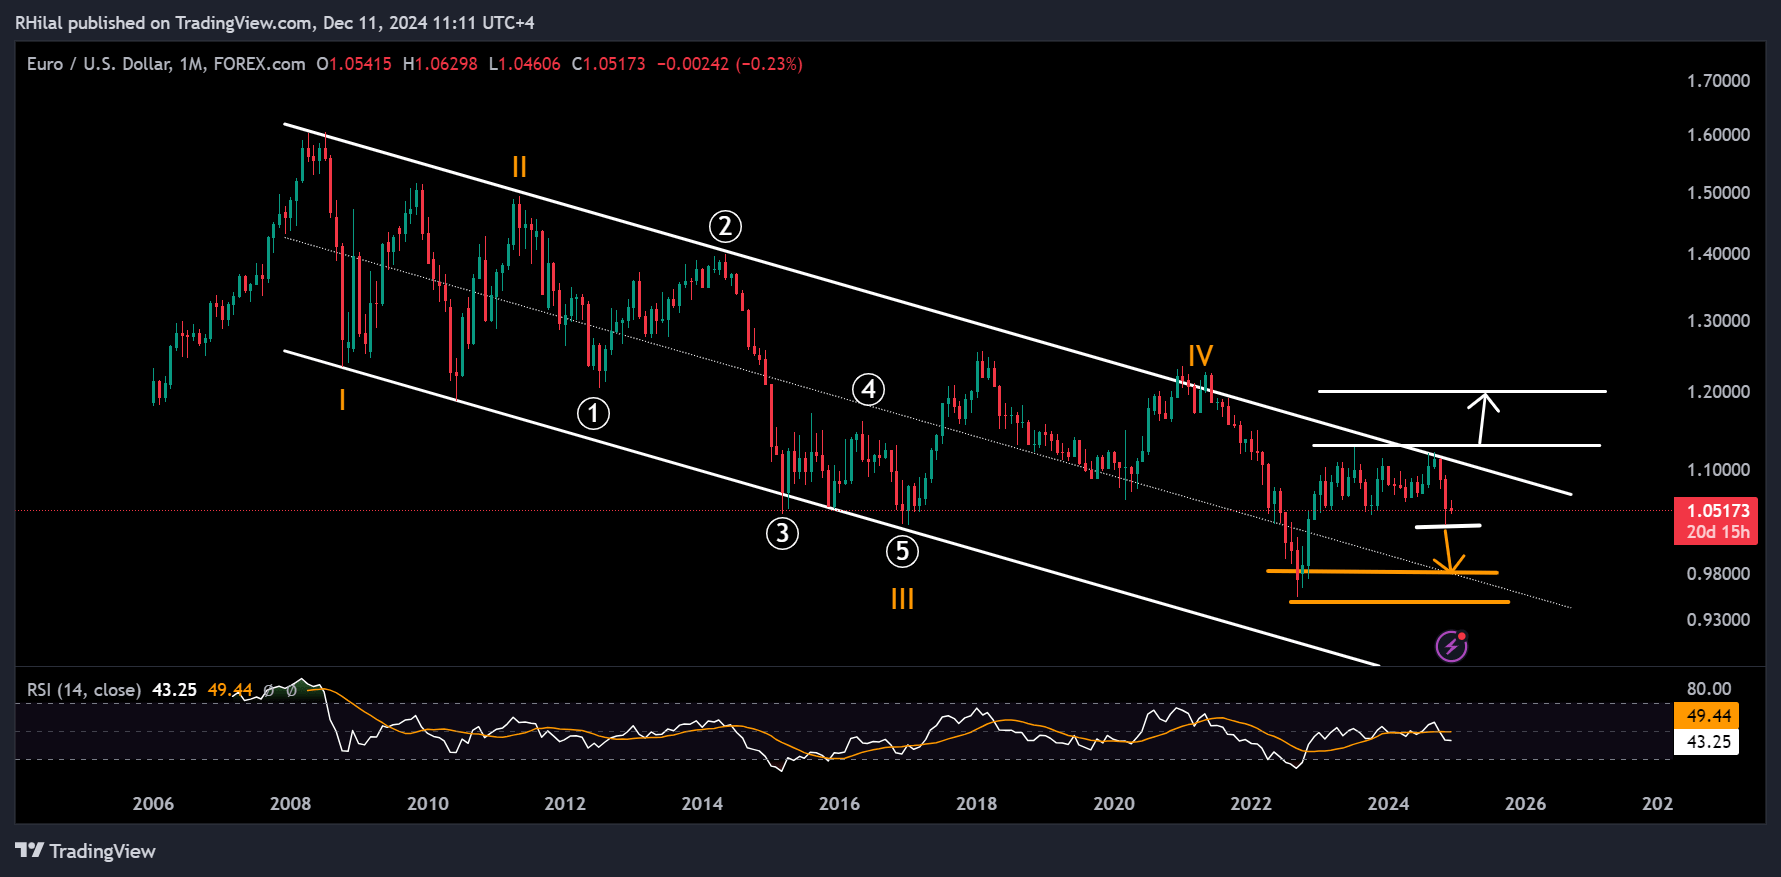Click the TradingView logo at bottom left

86,851
